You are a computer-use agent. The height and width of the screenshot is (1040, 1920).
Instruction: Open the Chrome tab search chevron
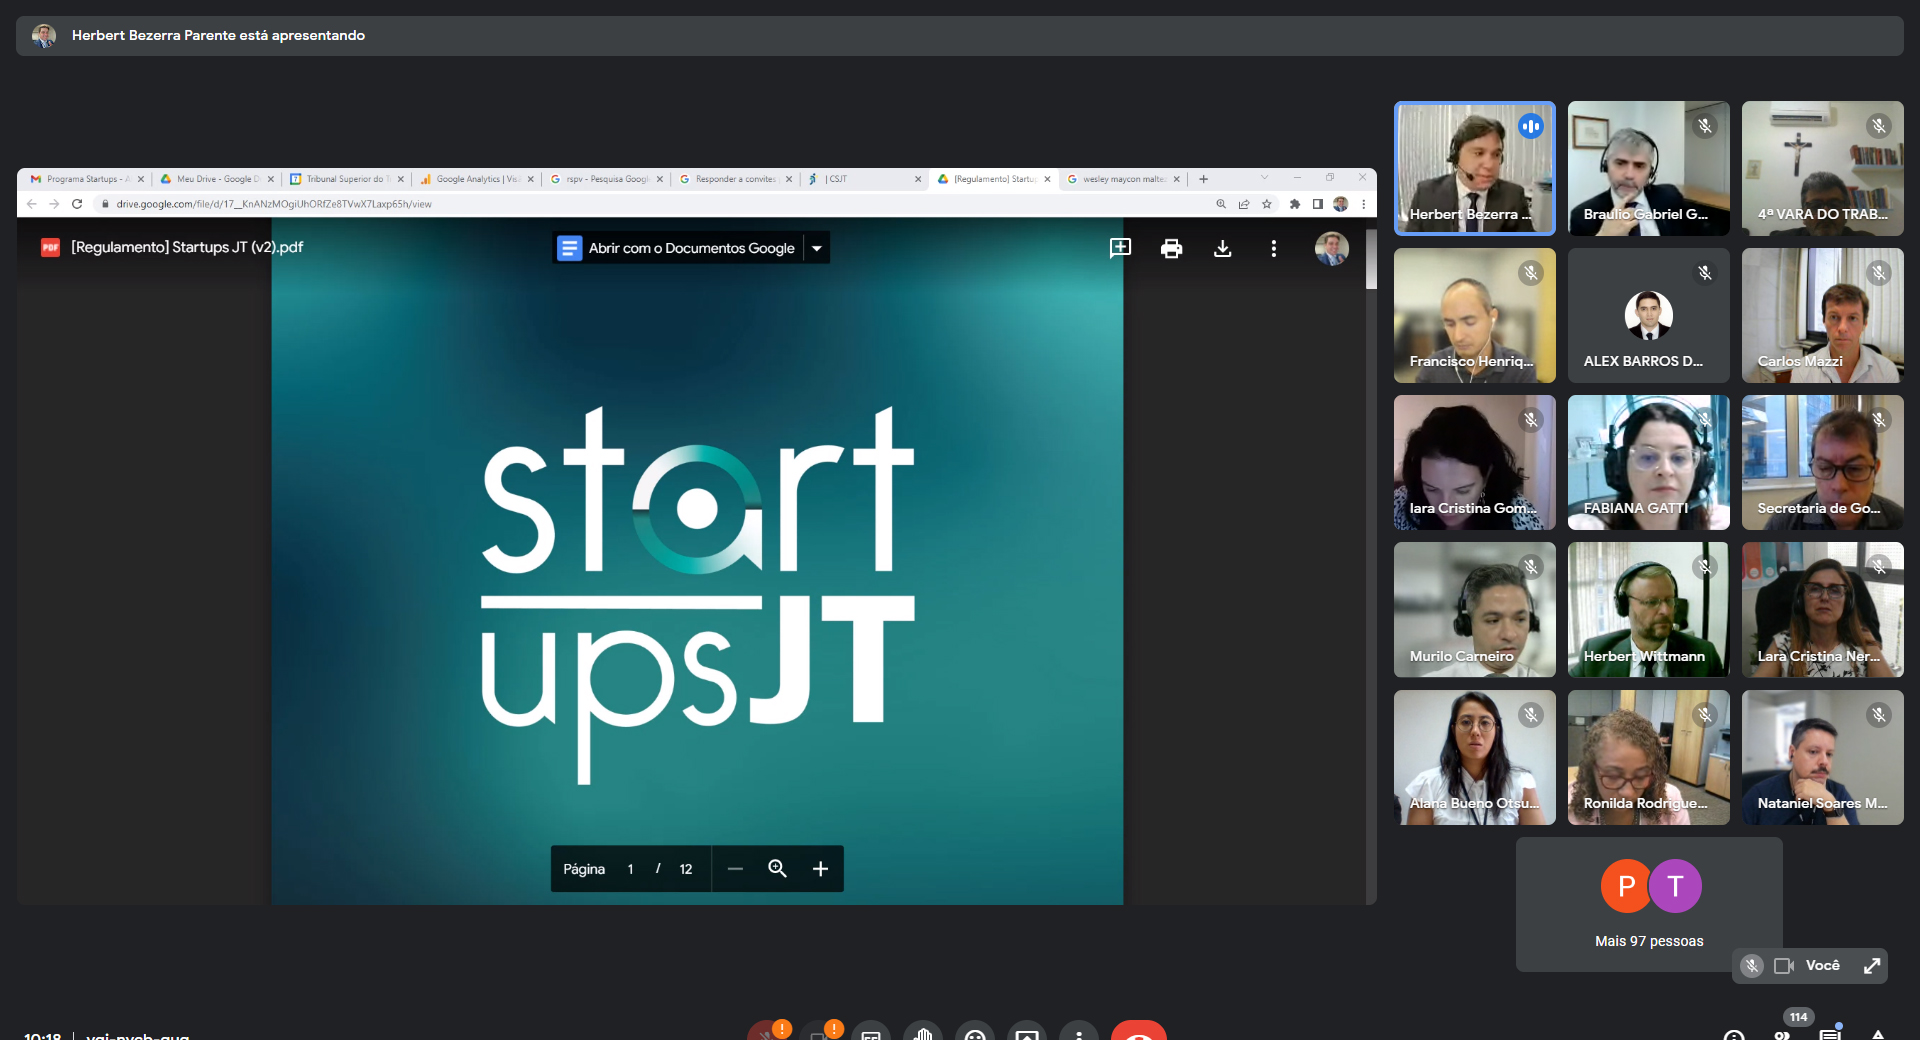1264,178
